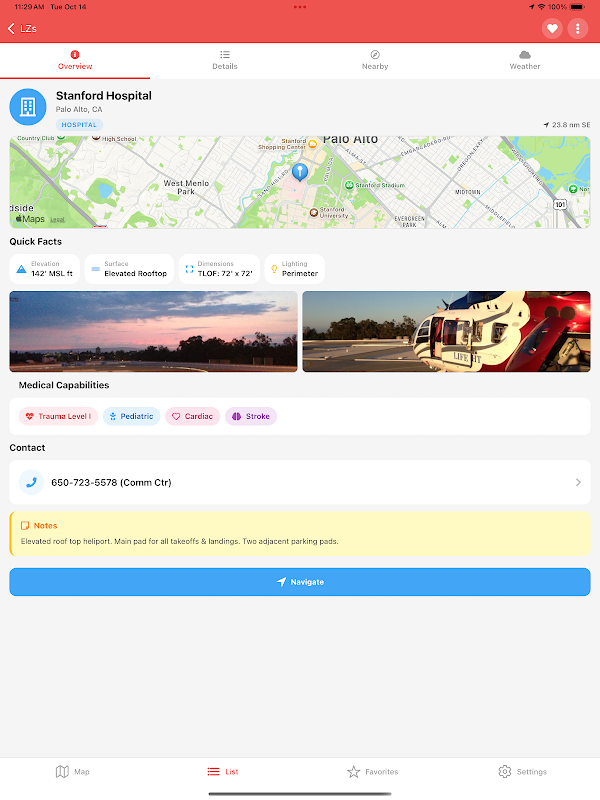
Task: Select the map pin on Stanford Hospital
Action: 300,172
